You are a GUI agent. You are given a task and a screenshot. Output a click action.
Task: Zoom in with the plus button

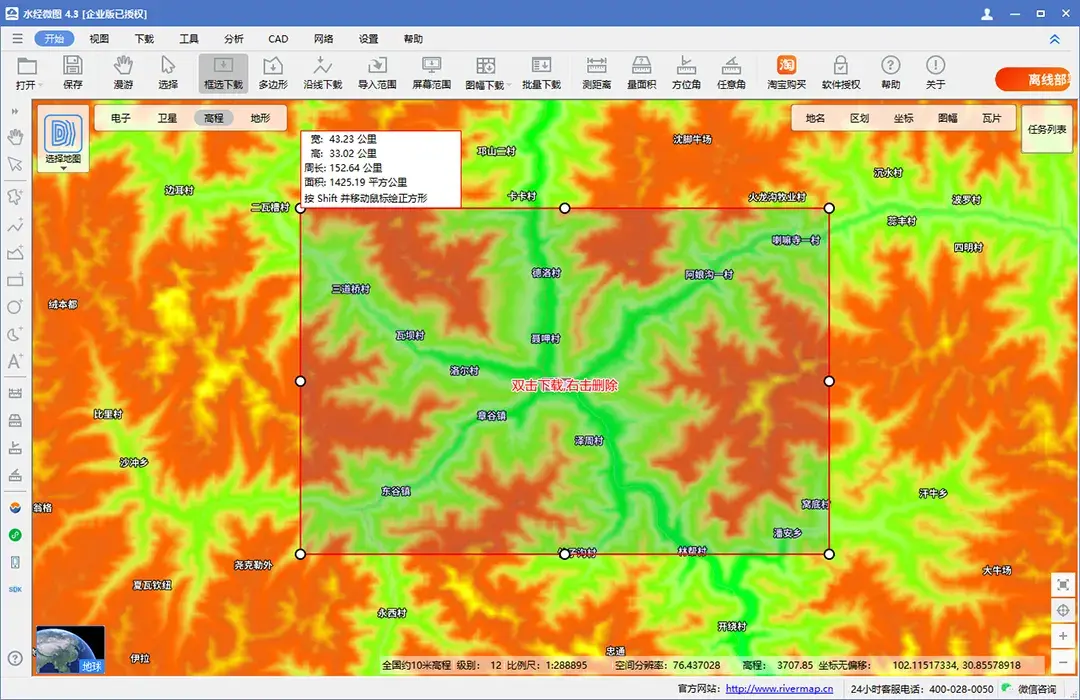(x=1063, y=636)
